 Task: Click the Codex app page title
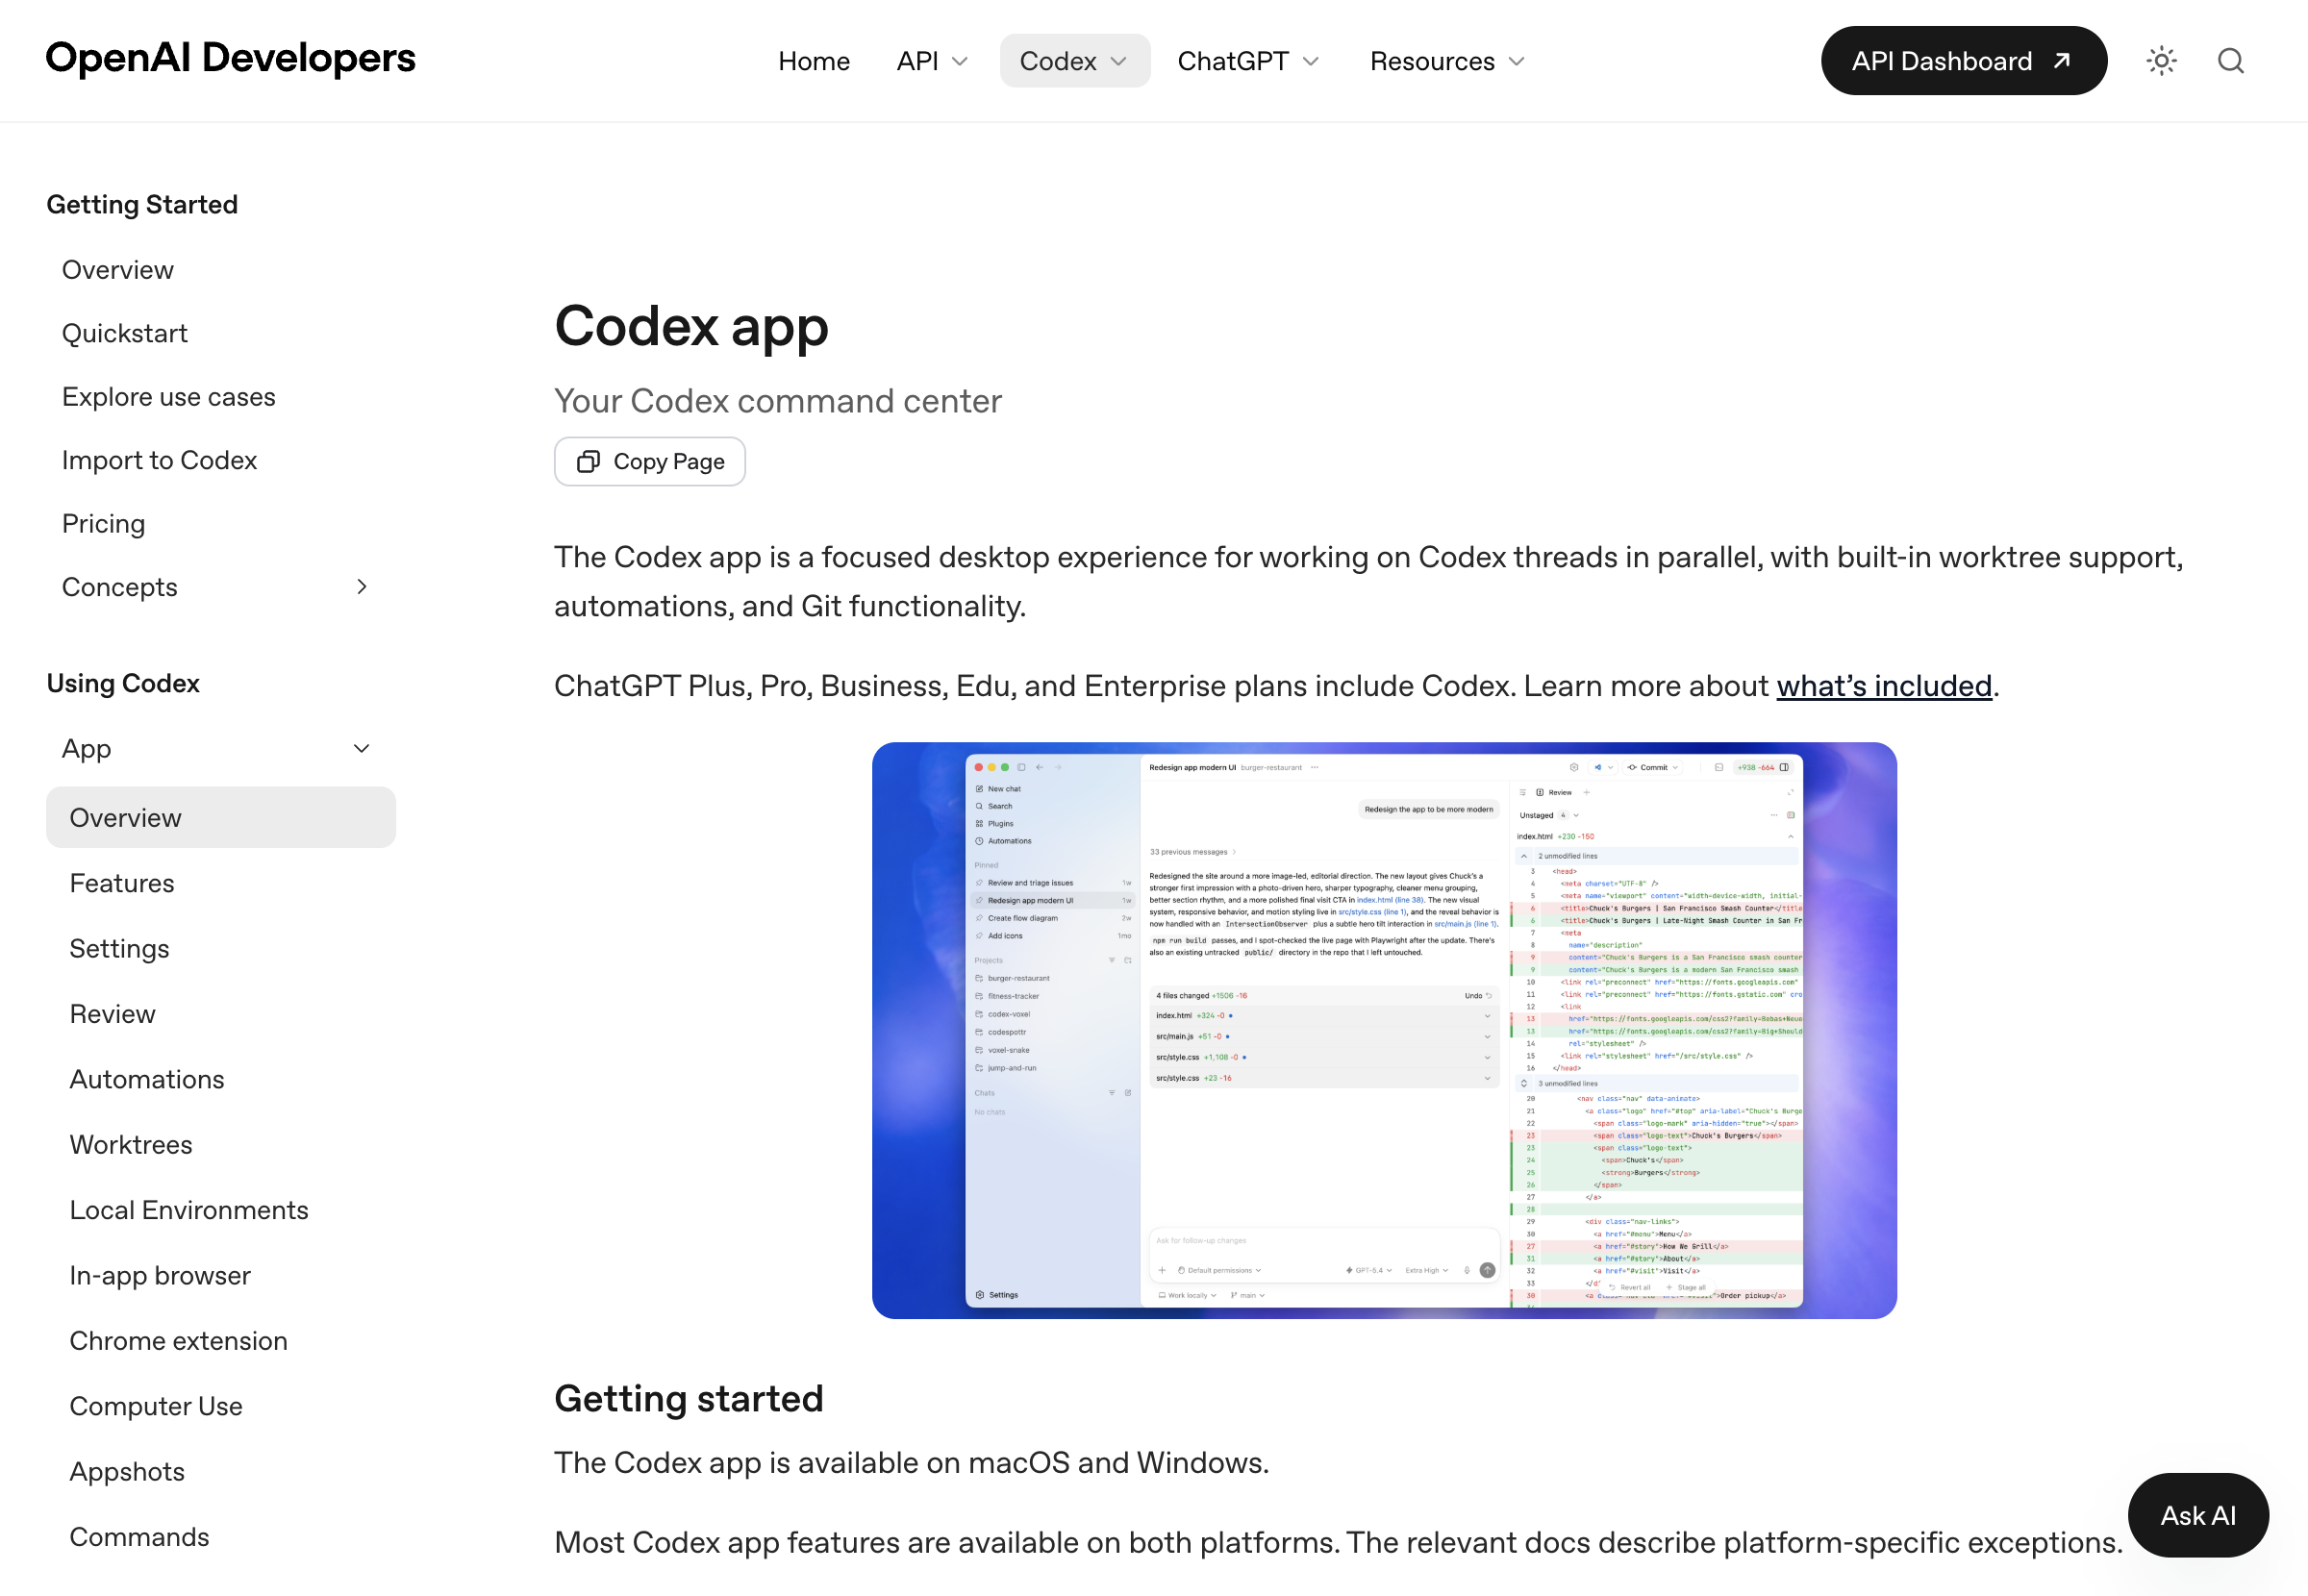point(692,326)
